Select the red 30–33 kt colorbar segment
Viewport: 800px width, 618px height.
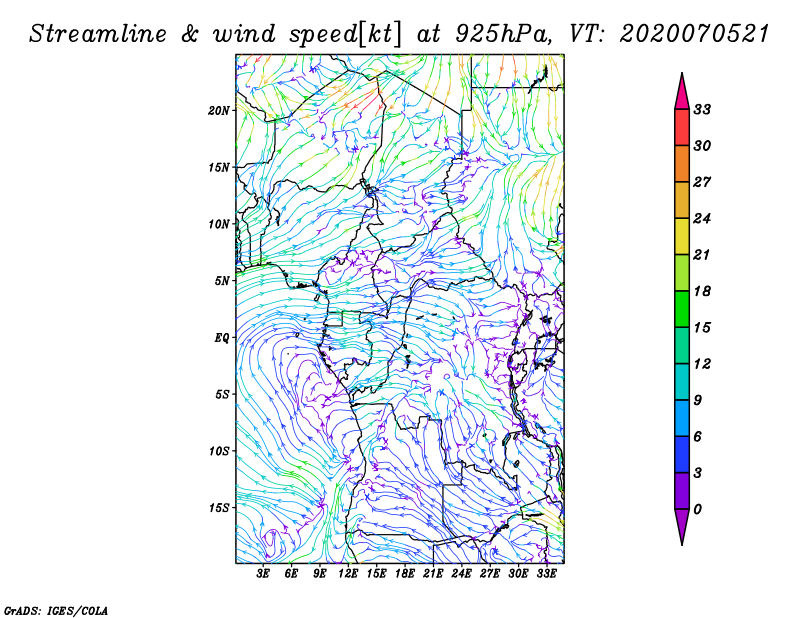pos(682,128)
